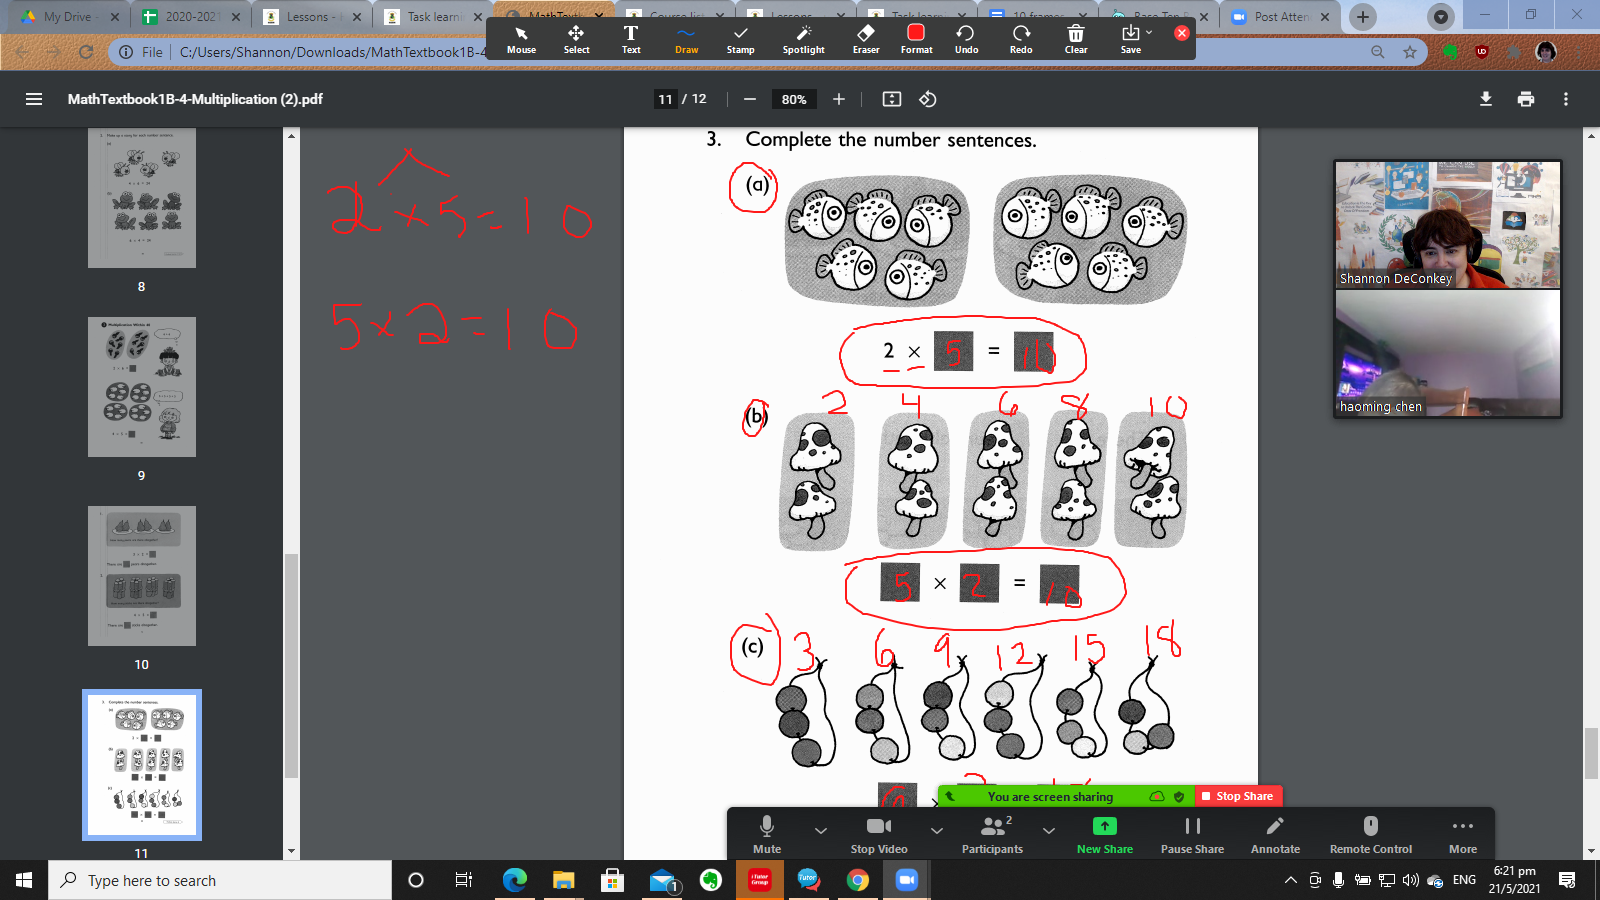Open Google Chrome from the taskbar
The width and height of the screenshot is (1600, 900).
857,880
